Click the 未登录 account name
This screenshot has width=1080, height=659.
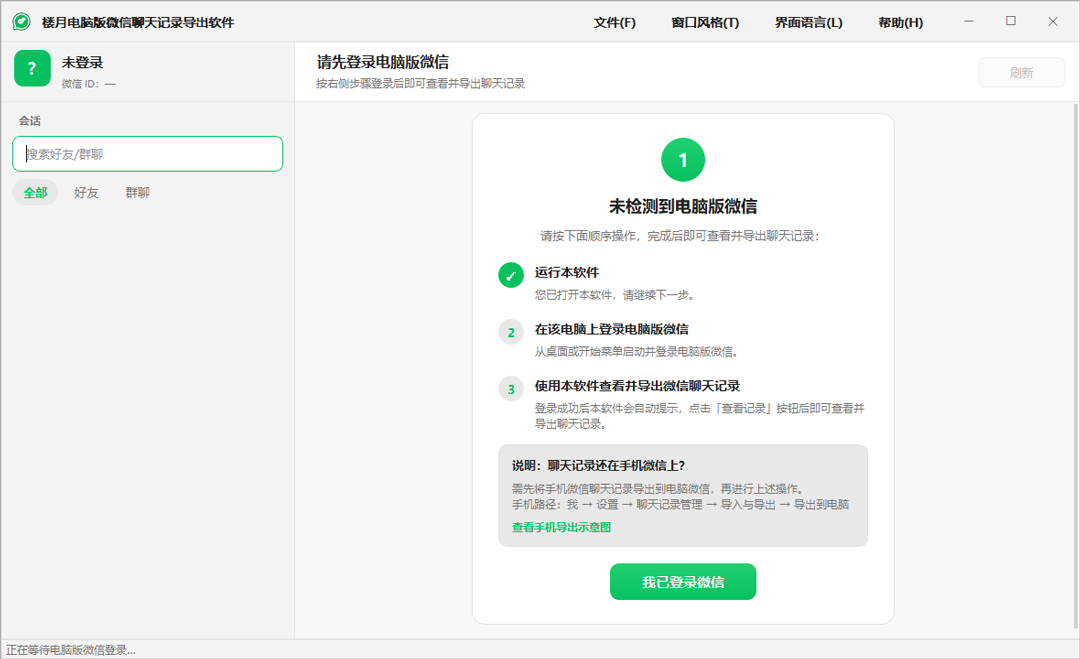pos(82,62)
